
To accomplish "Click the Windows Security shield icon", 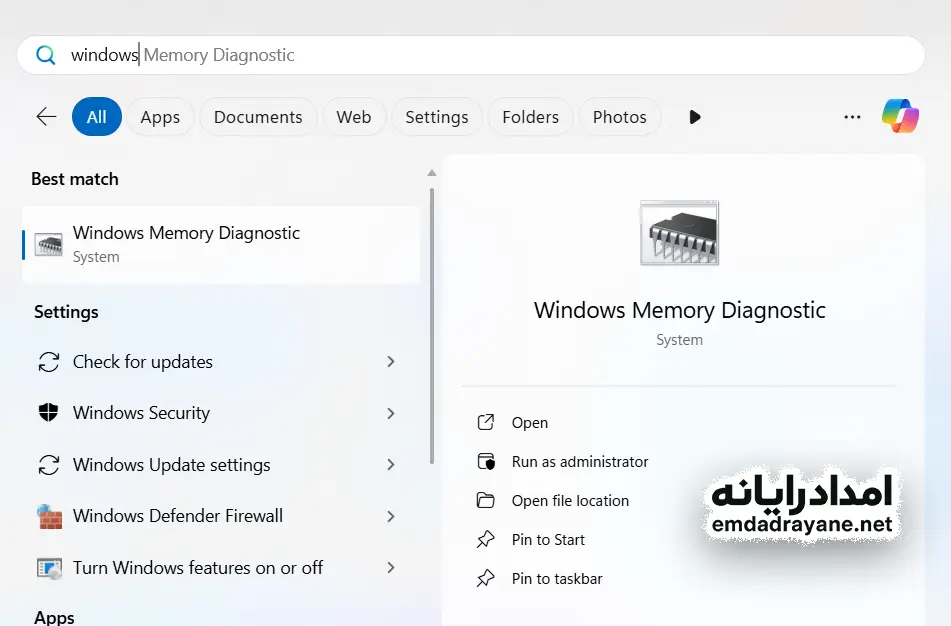I will click(49, 413).
